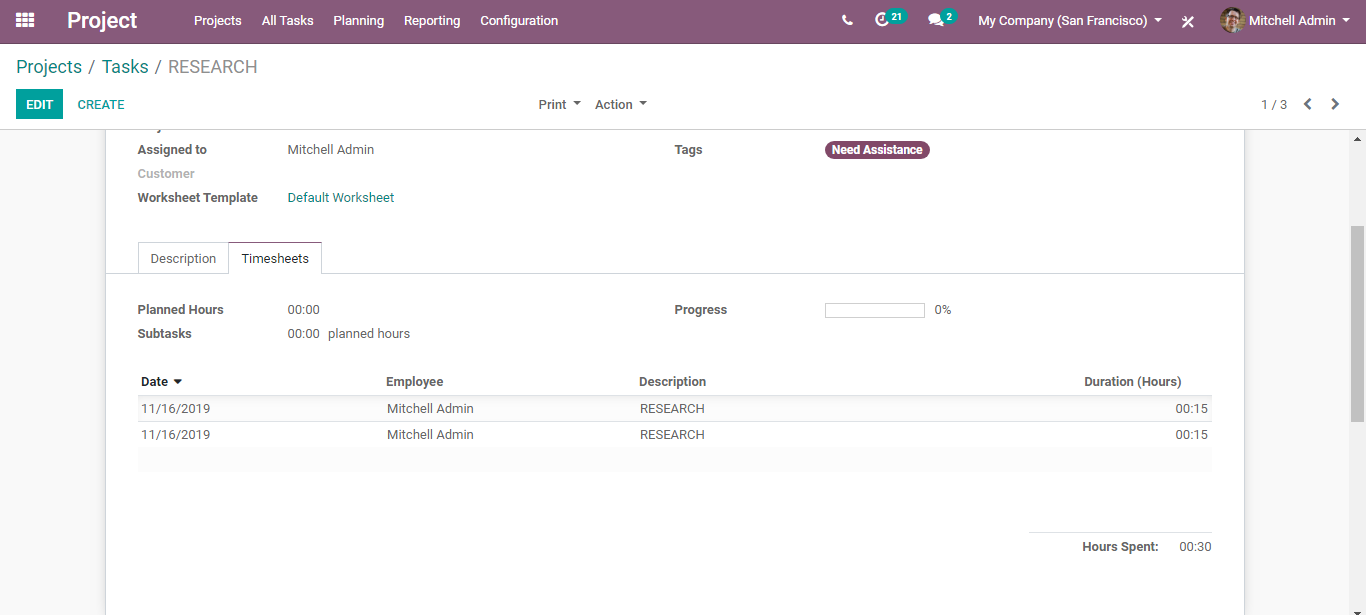Sort by Description column header
Screen dimensions: 1366x615
(673, 382)
